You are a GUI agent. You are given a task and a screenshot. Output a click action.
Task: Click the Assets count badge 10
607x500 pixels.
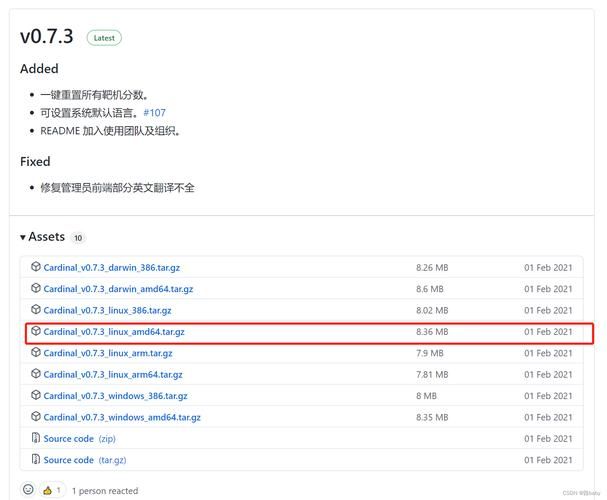click(78, 238)
